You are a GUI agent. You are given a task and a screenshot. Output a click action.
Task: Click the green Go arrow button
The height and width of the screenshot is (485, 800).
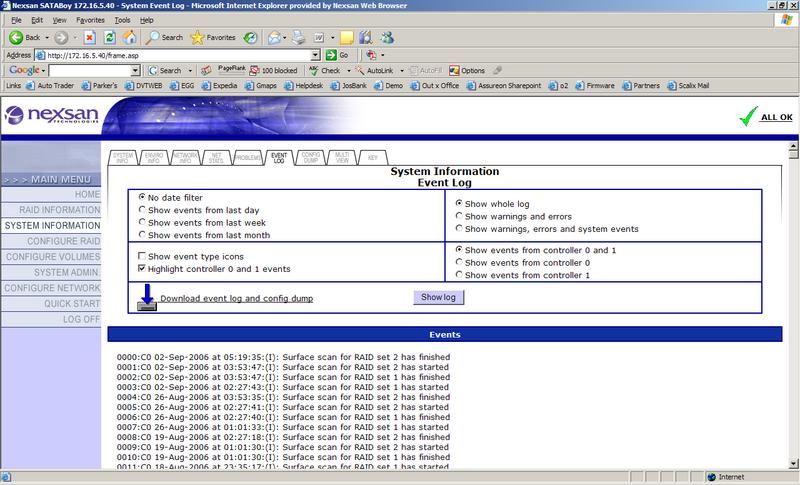click(x=331, y=55)
